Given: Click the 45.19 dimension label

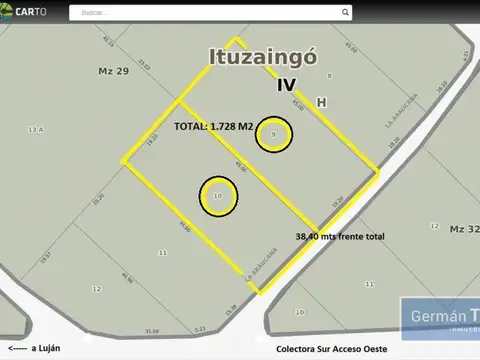Looking at the screenshot, I should (x=109, y=42).
